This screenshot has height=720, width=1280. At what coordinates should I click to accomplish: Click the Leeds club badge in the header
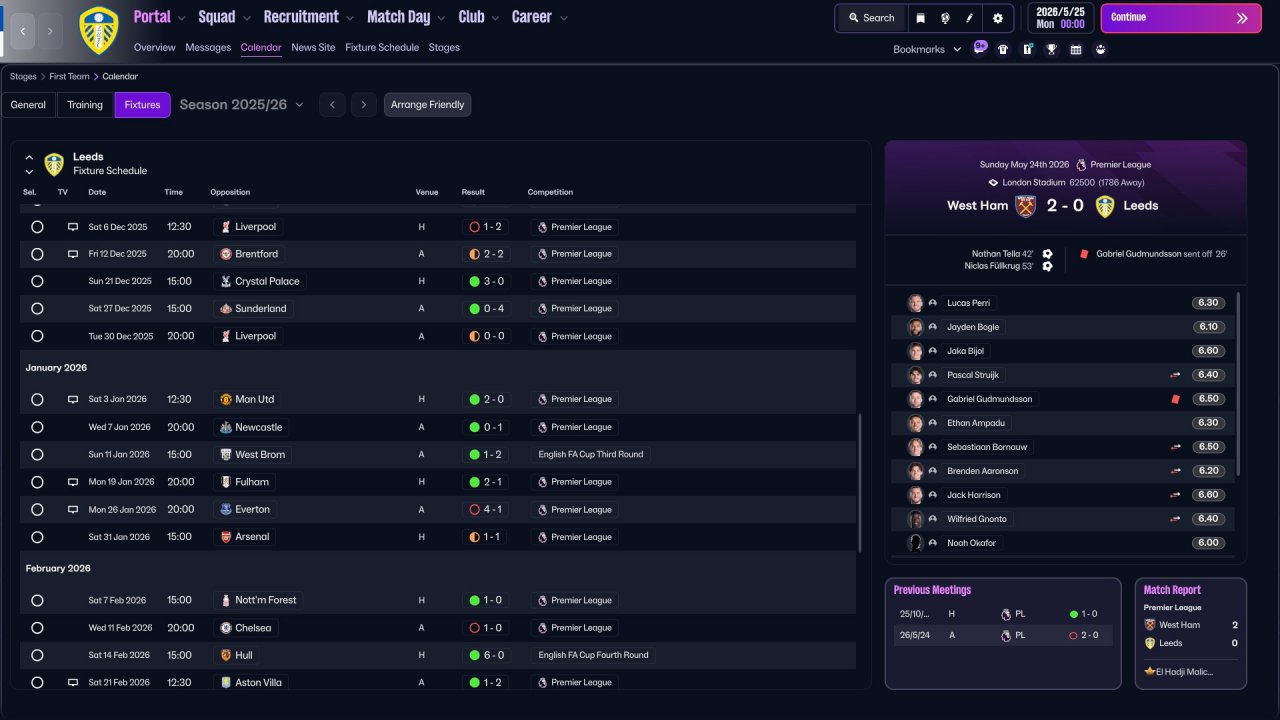coord(98,30)
